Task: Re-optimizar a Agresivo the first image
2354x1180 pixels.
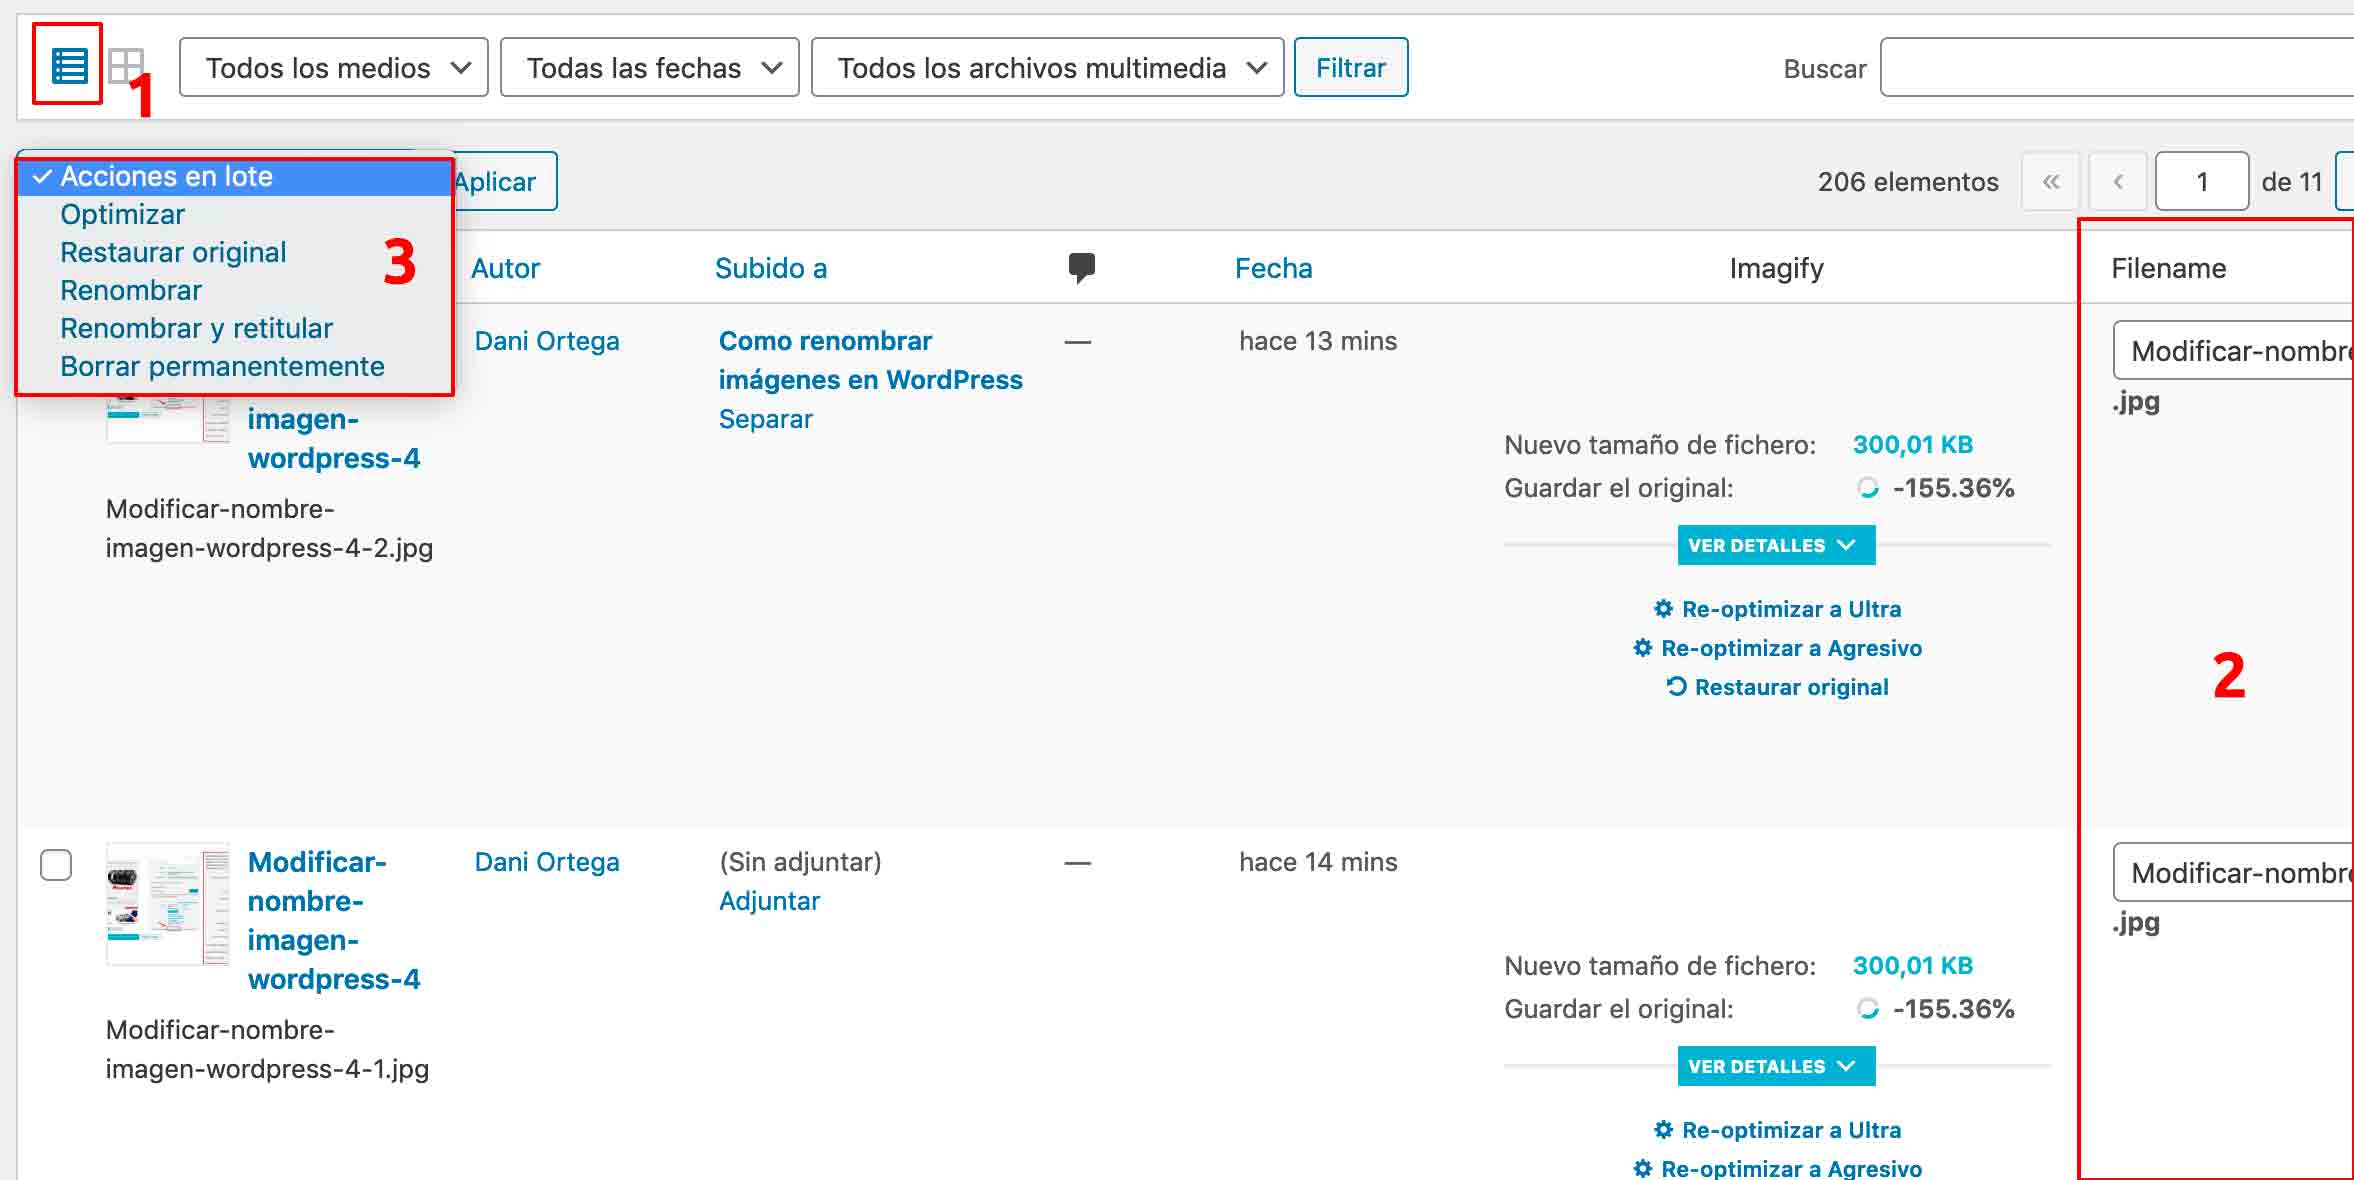Action: (x=1778, y=648)
